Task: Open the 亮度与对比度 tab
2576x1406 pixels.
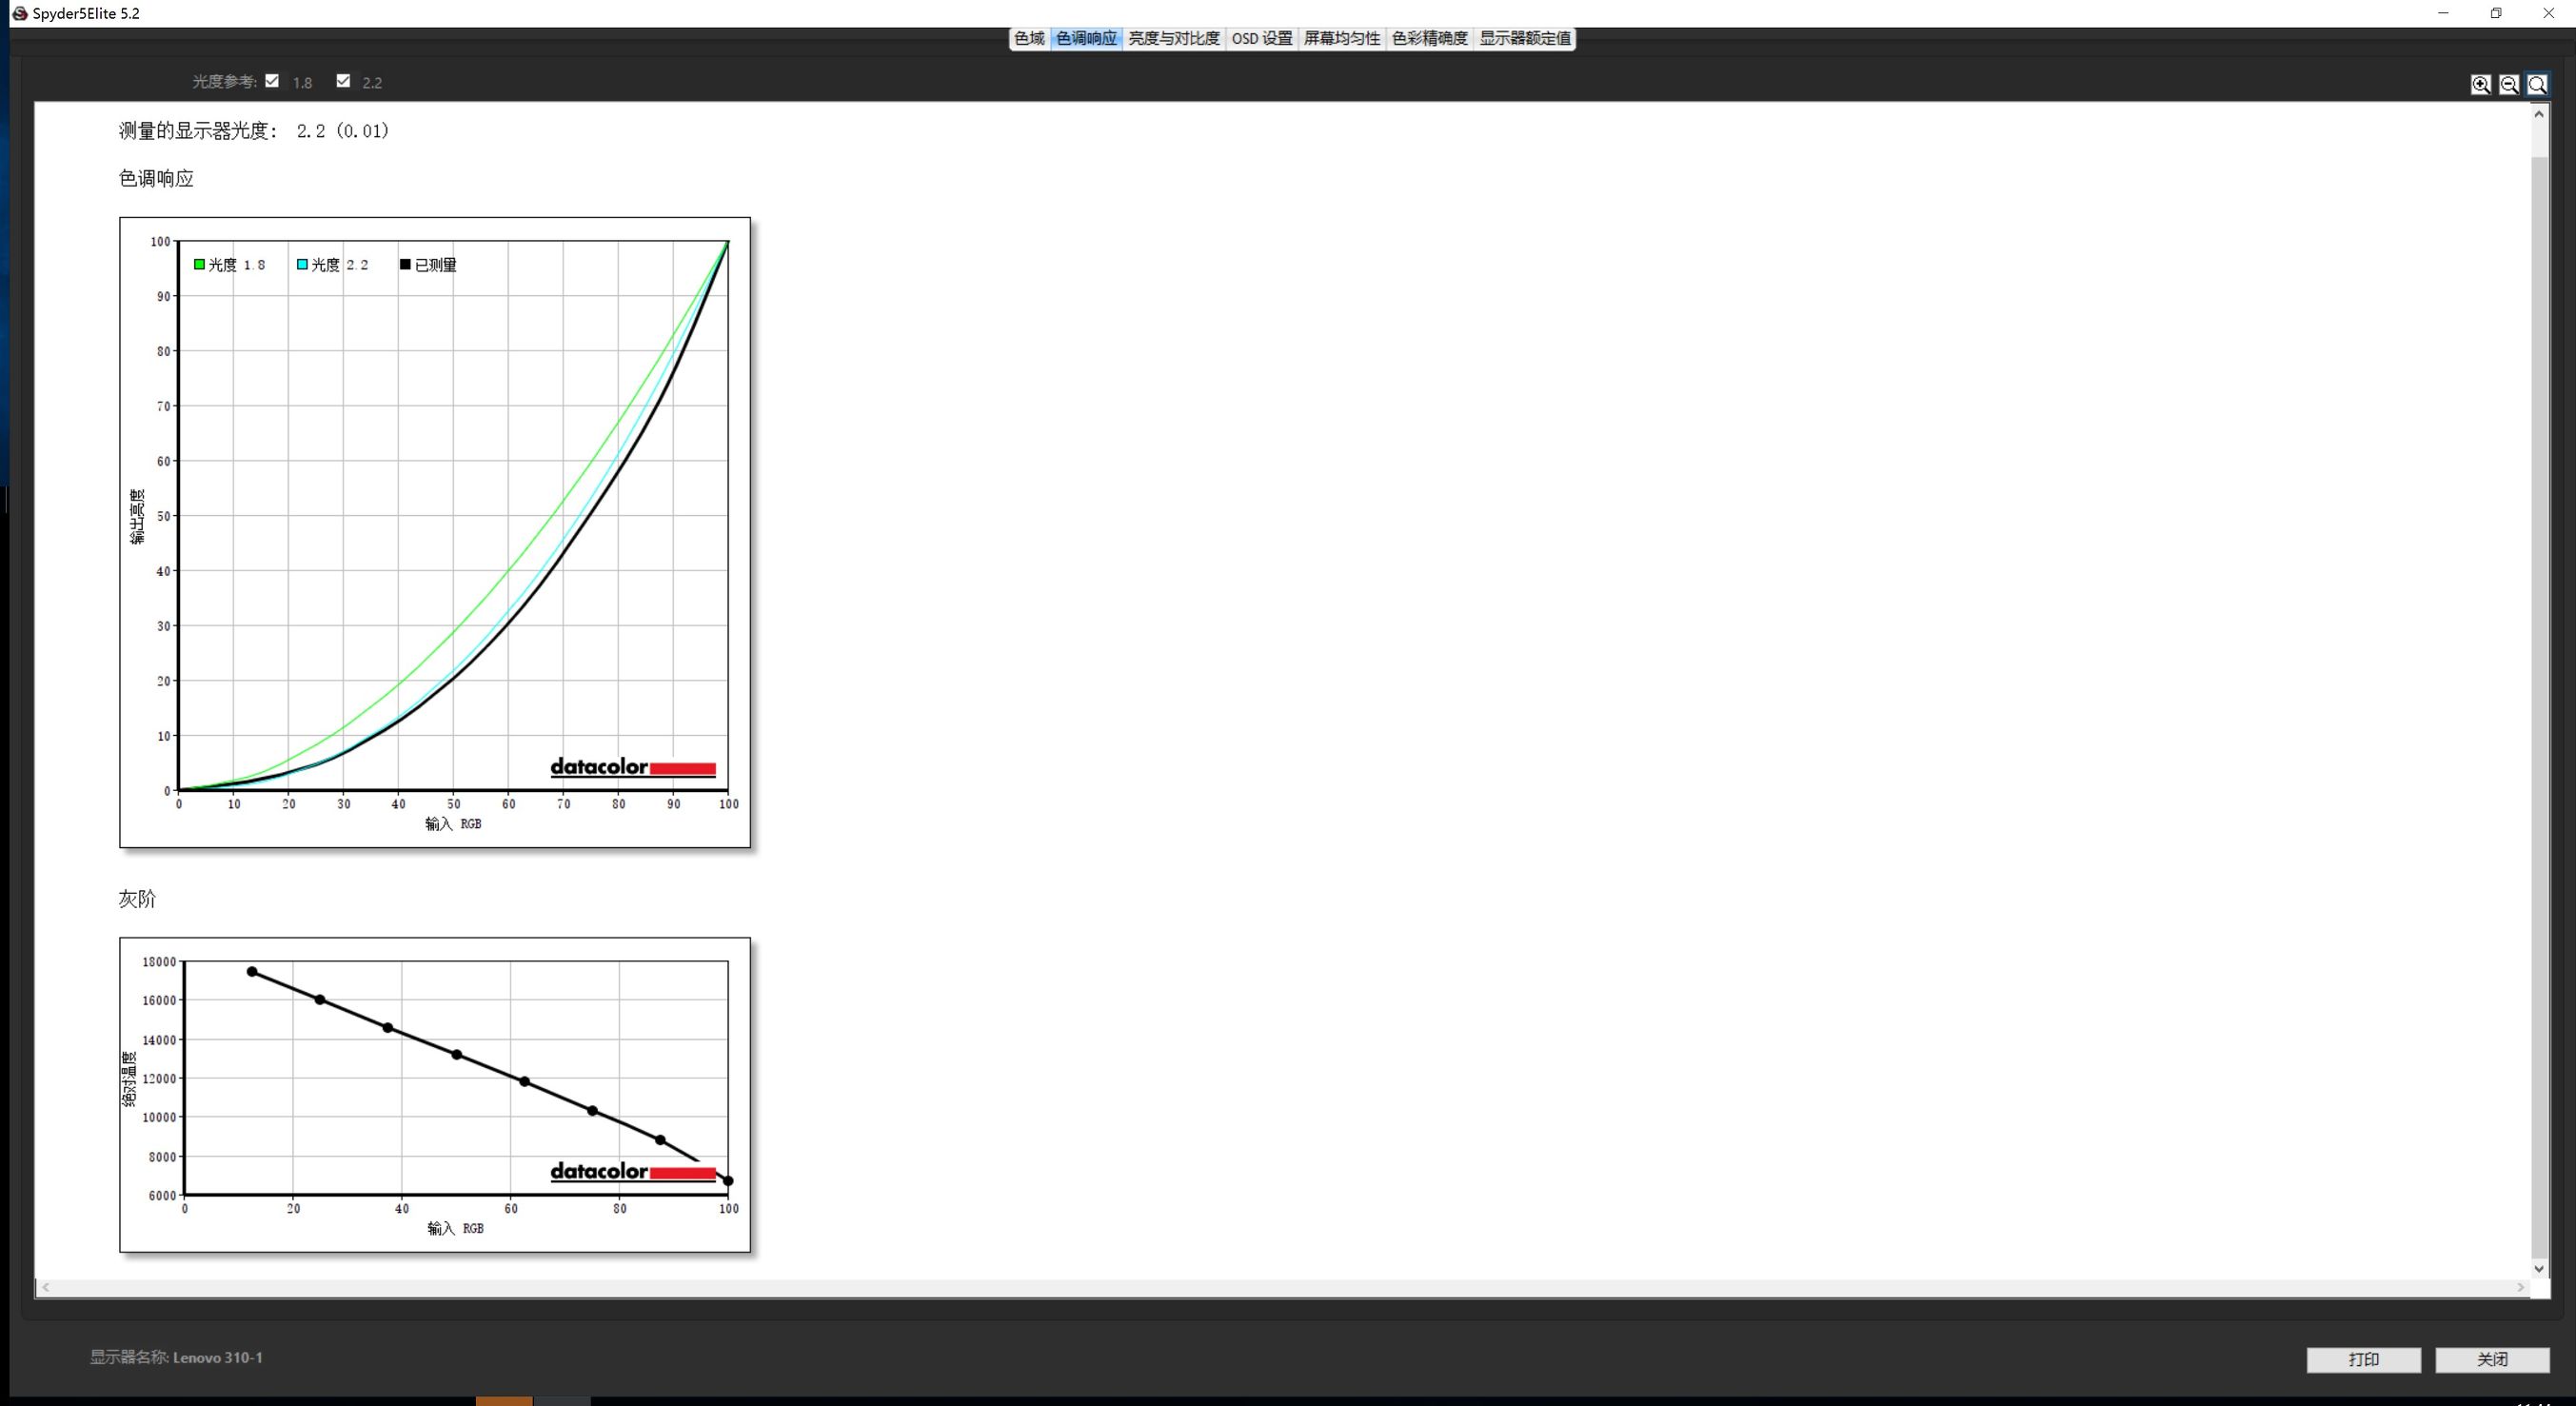Action: pyautogui.click(x=1173, y=38)
